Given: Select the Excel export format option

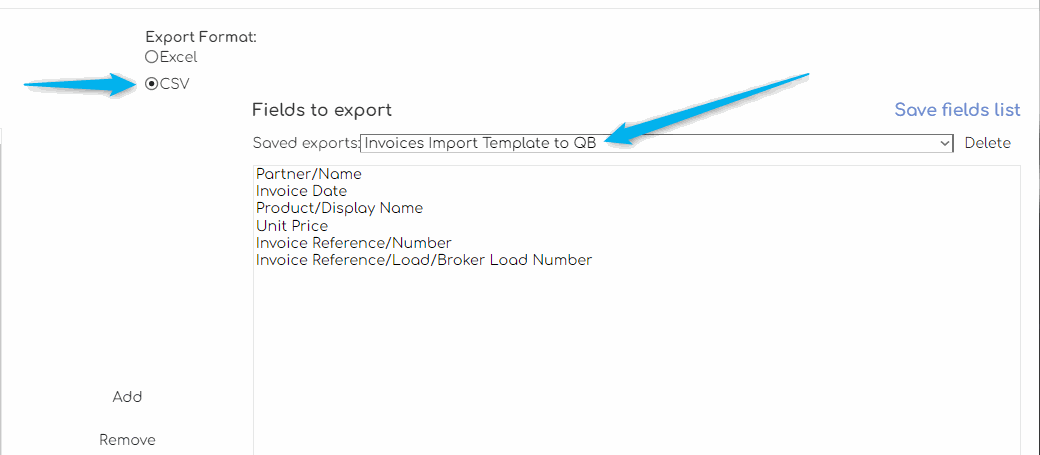Looking at the screenshot, I should [152, 58].
